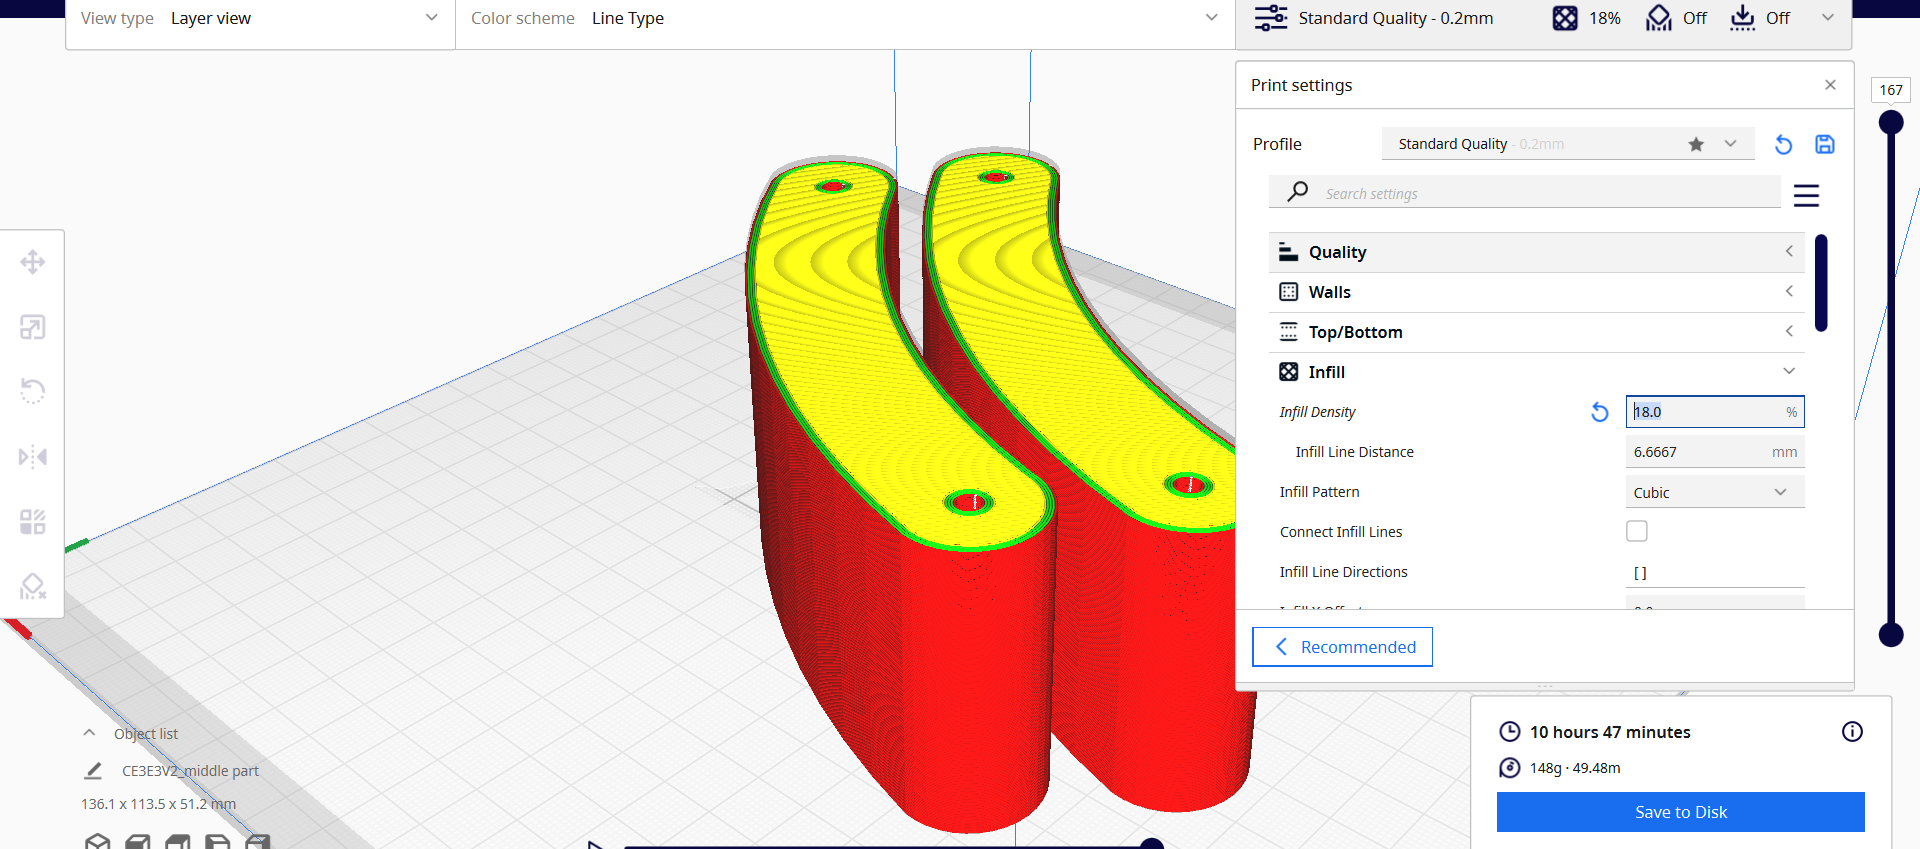Click the Quality category icon
Viewport: 1920px width, 849px height.
pos(1289,252)
